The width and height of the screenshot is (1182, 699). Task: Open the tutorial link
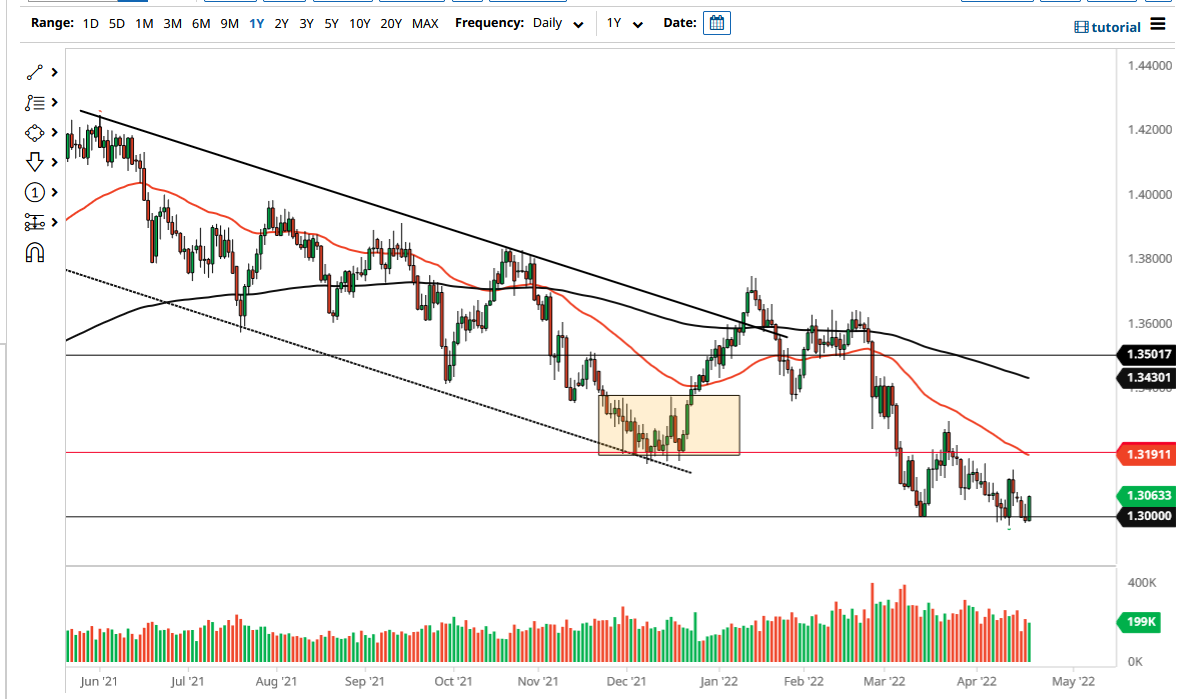(1107, 27)
